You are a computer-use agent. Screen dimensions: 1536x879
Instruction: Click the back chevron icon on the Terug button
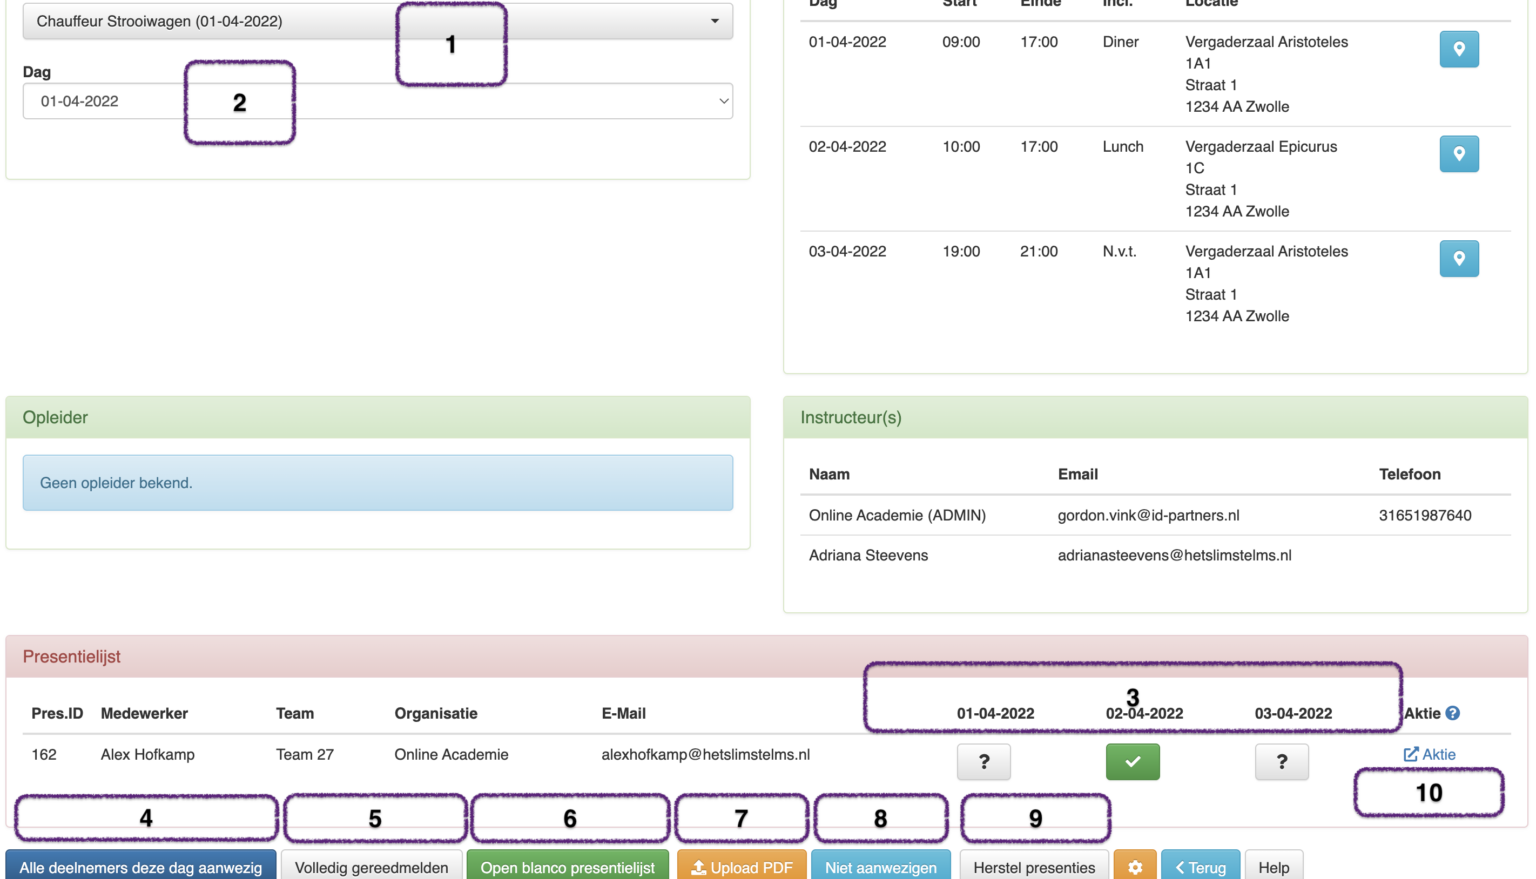tap(1180, 867)
